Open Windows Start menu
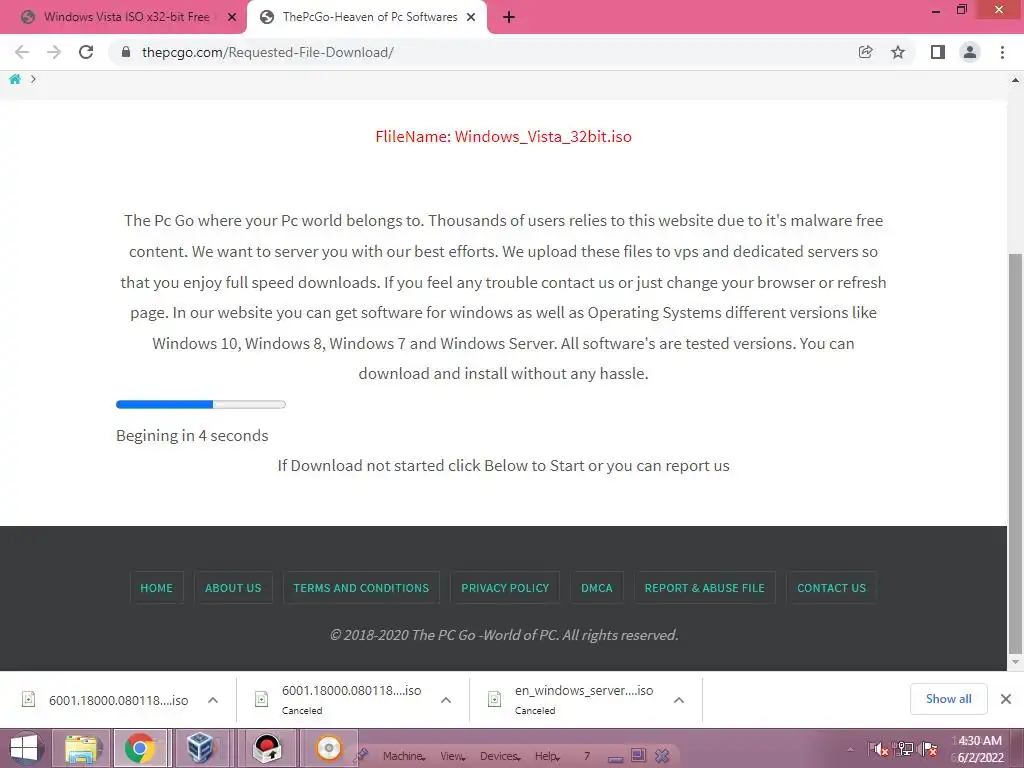This screenshot has height=768, width=1024. [x=24, y=748]
